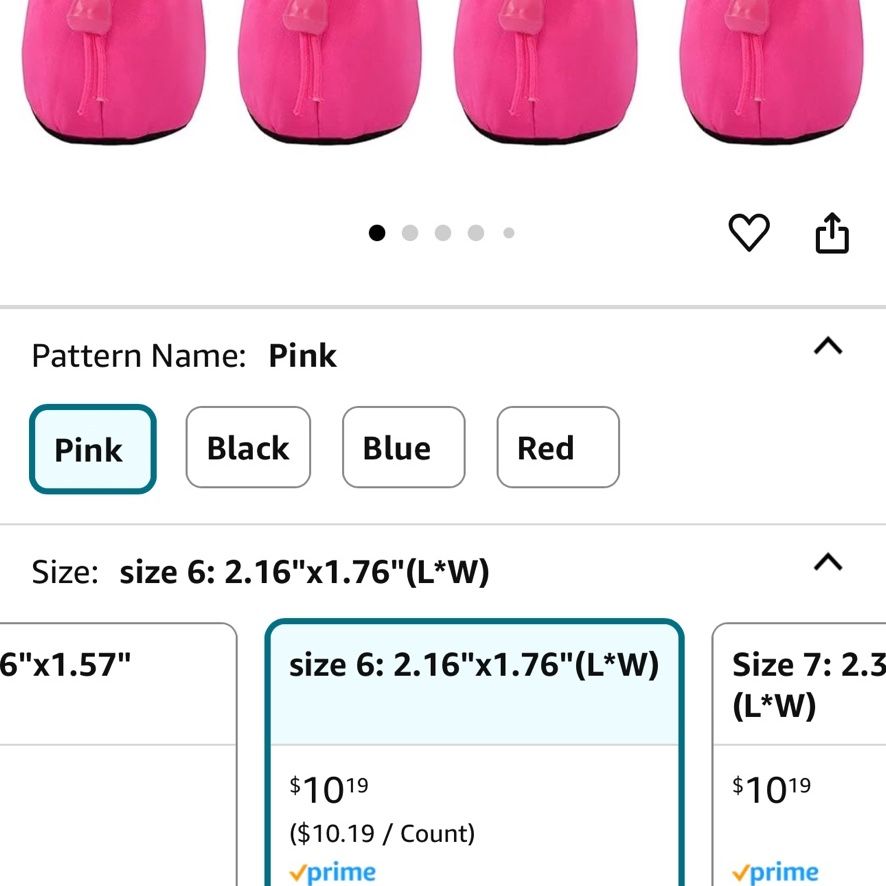The width and height of the screenshot is (886, 886).
Task: Jump to third image pagination dot
Action: [443, 233]
